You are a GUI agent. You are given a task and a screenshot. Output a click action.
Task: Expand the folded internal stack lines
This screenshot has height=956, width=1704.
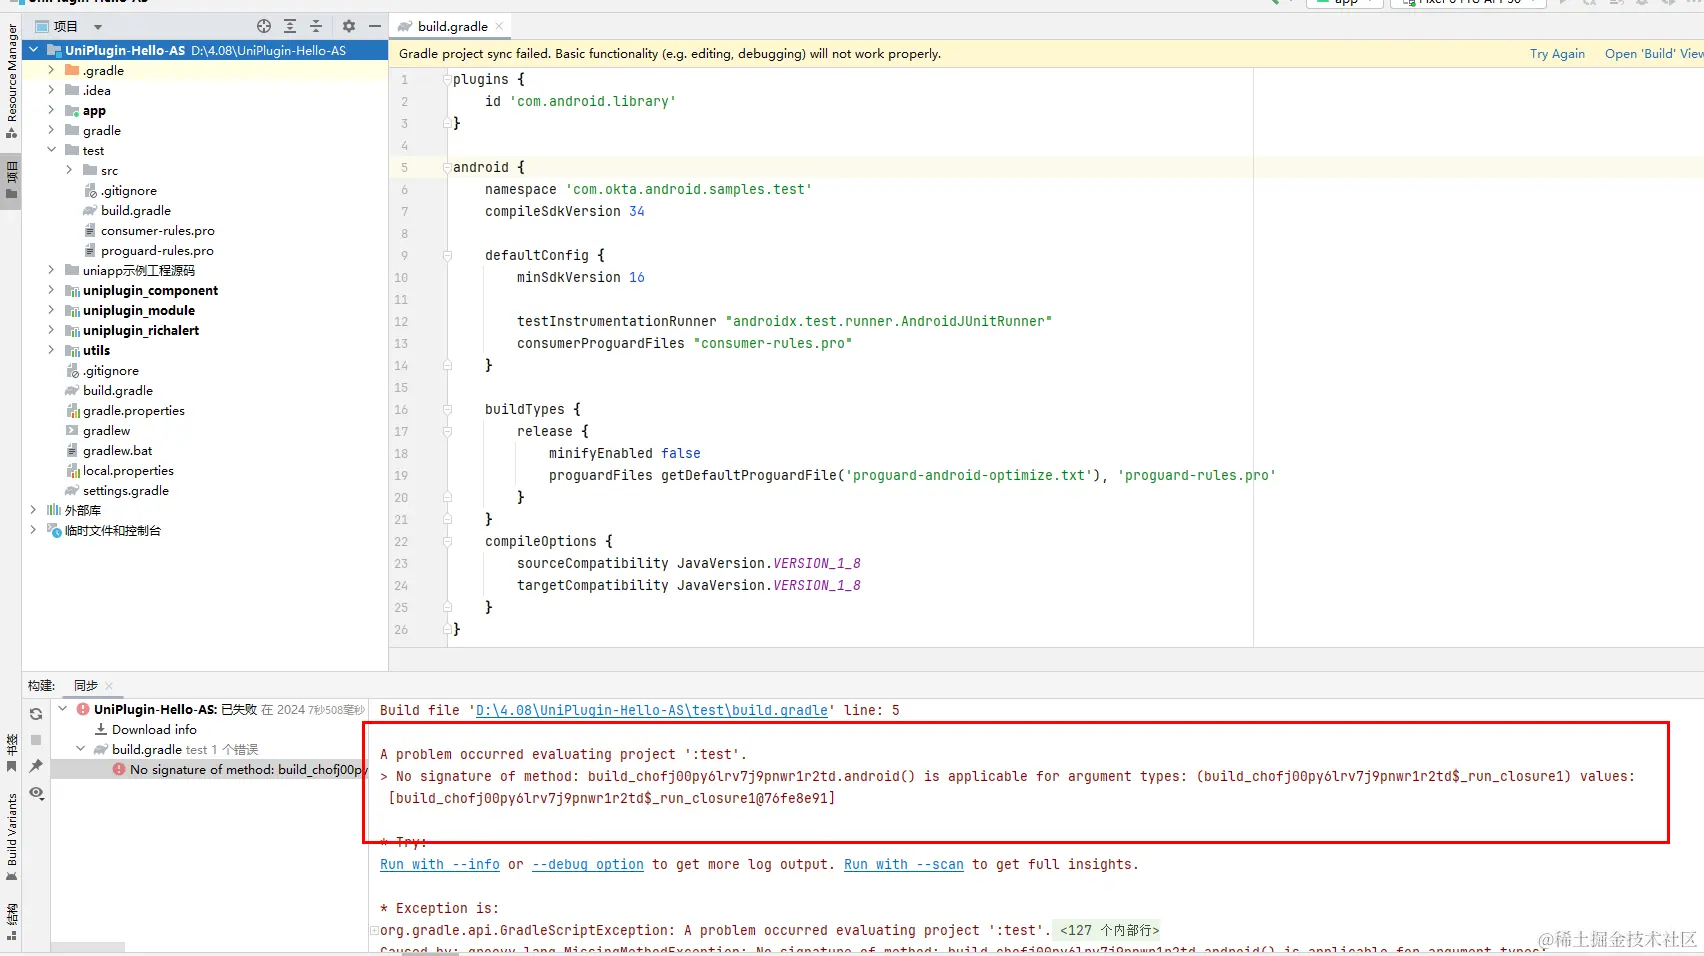pos(374,930)
